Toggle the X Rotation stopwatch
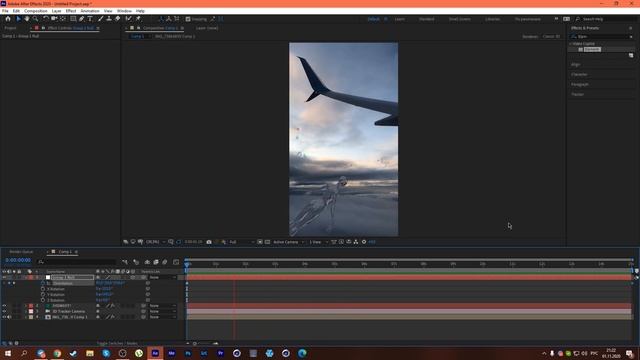Viewport: 640px width, 360px height. point(43,289)
